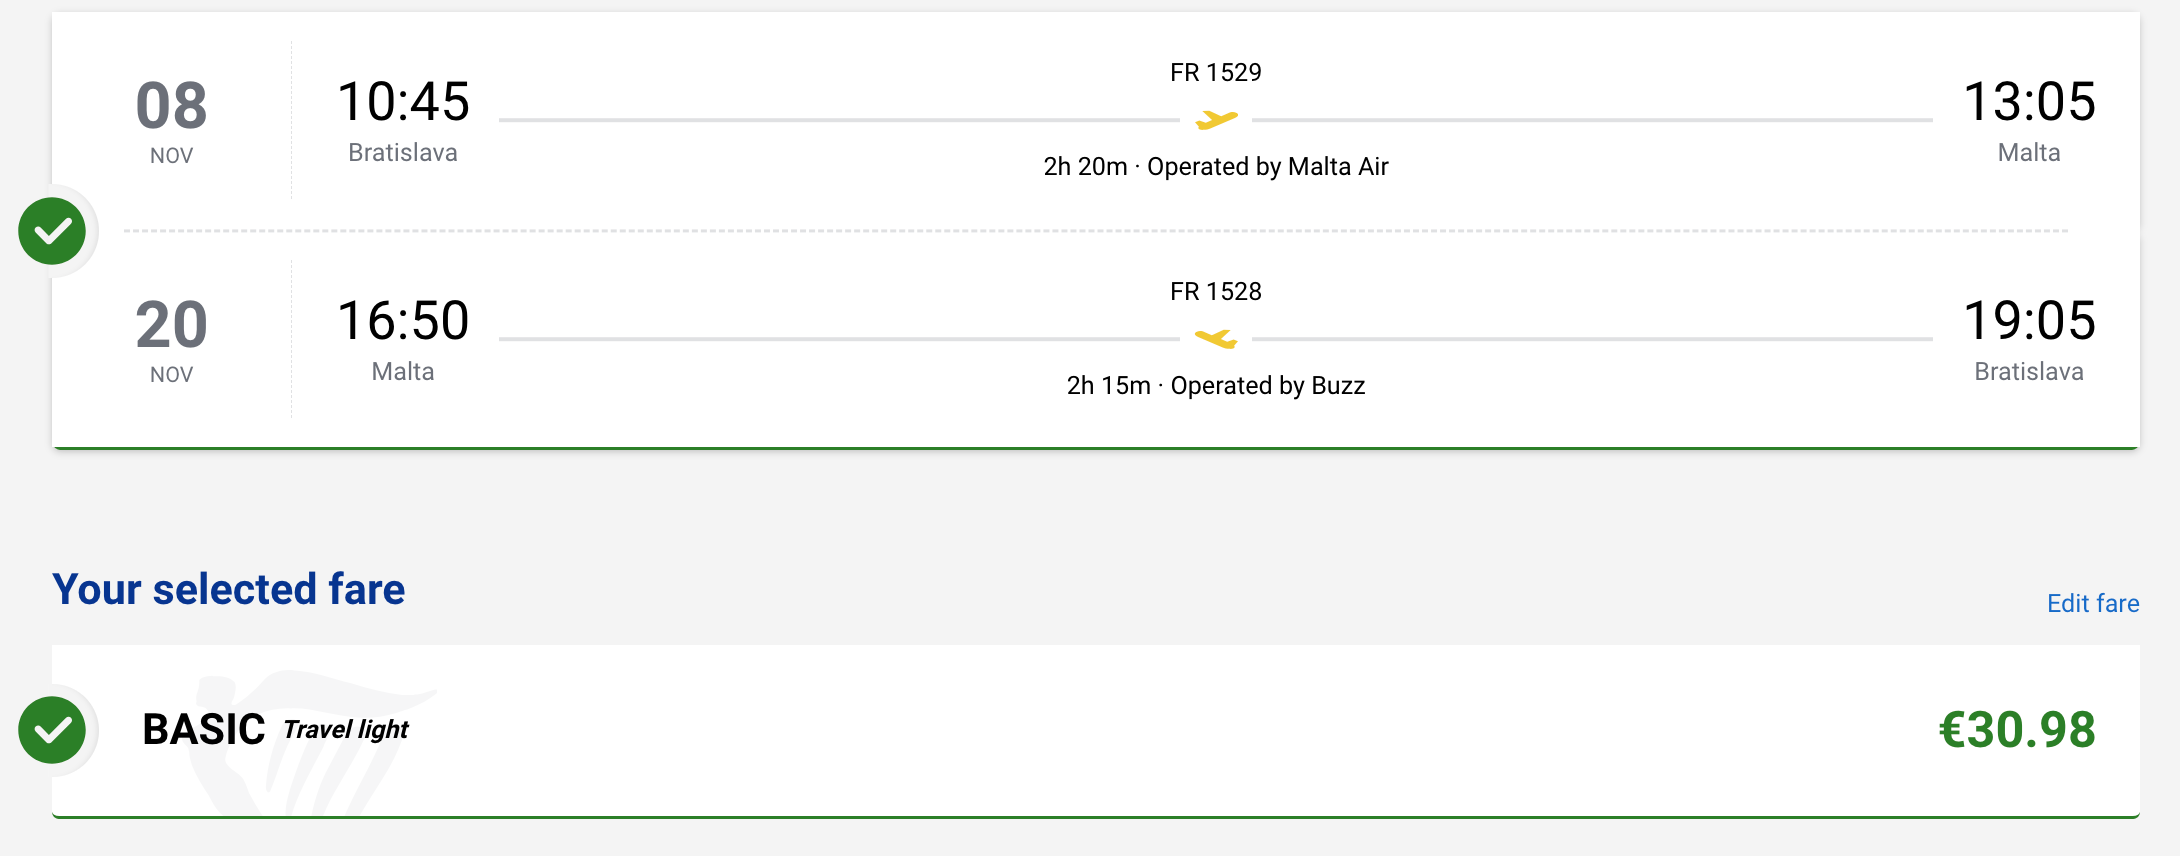This screenshot has height=856, width=2180.
Task: Click the green checkmark beside BASIC fare
Action: click(52, 730)
